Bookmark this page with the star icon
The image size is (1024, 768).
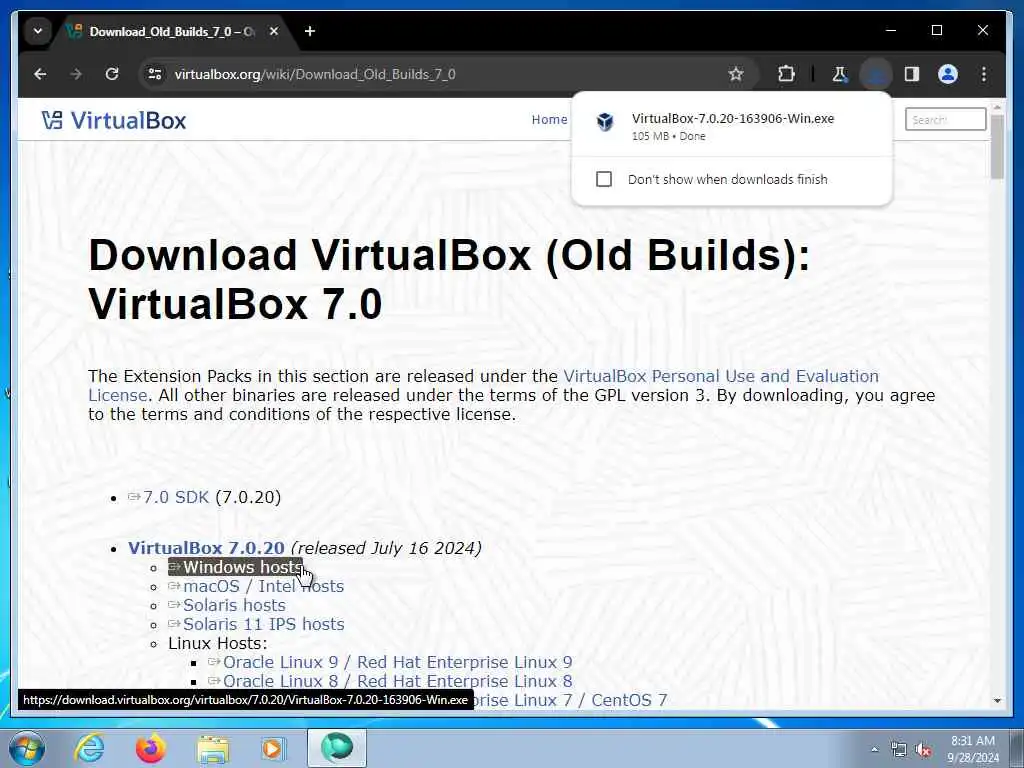tap(736, 74)
